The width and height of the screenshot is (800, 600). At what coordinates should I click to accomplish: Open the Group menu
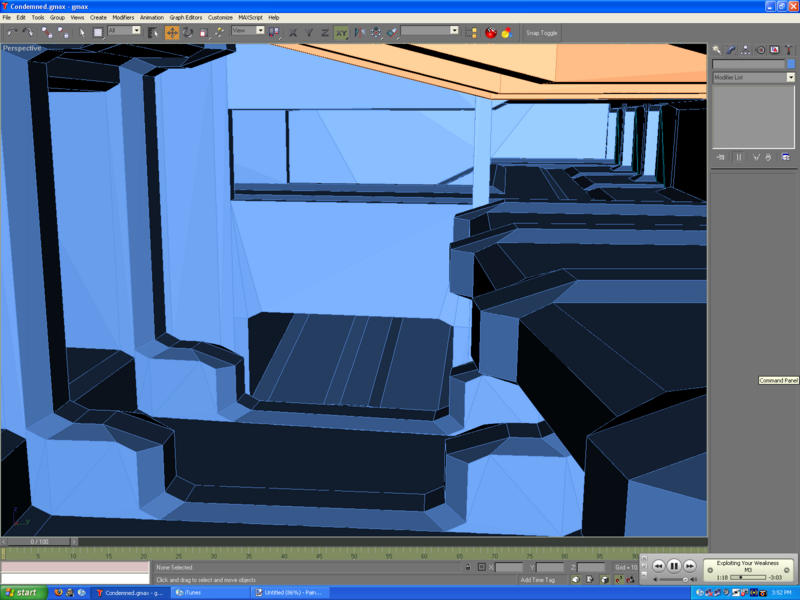coord(57,17)
